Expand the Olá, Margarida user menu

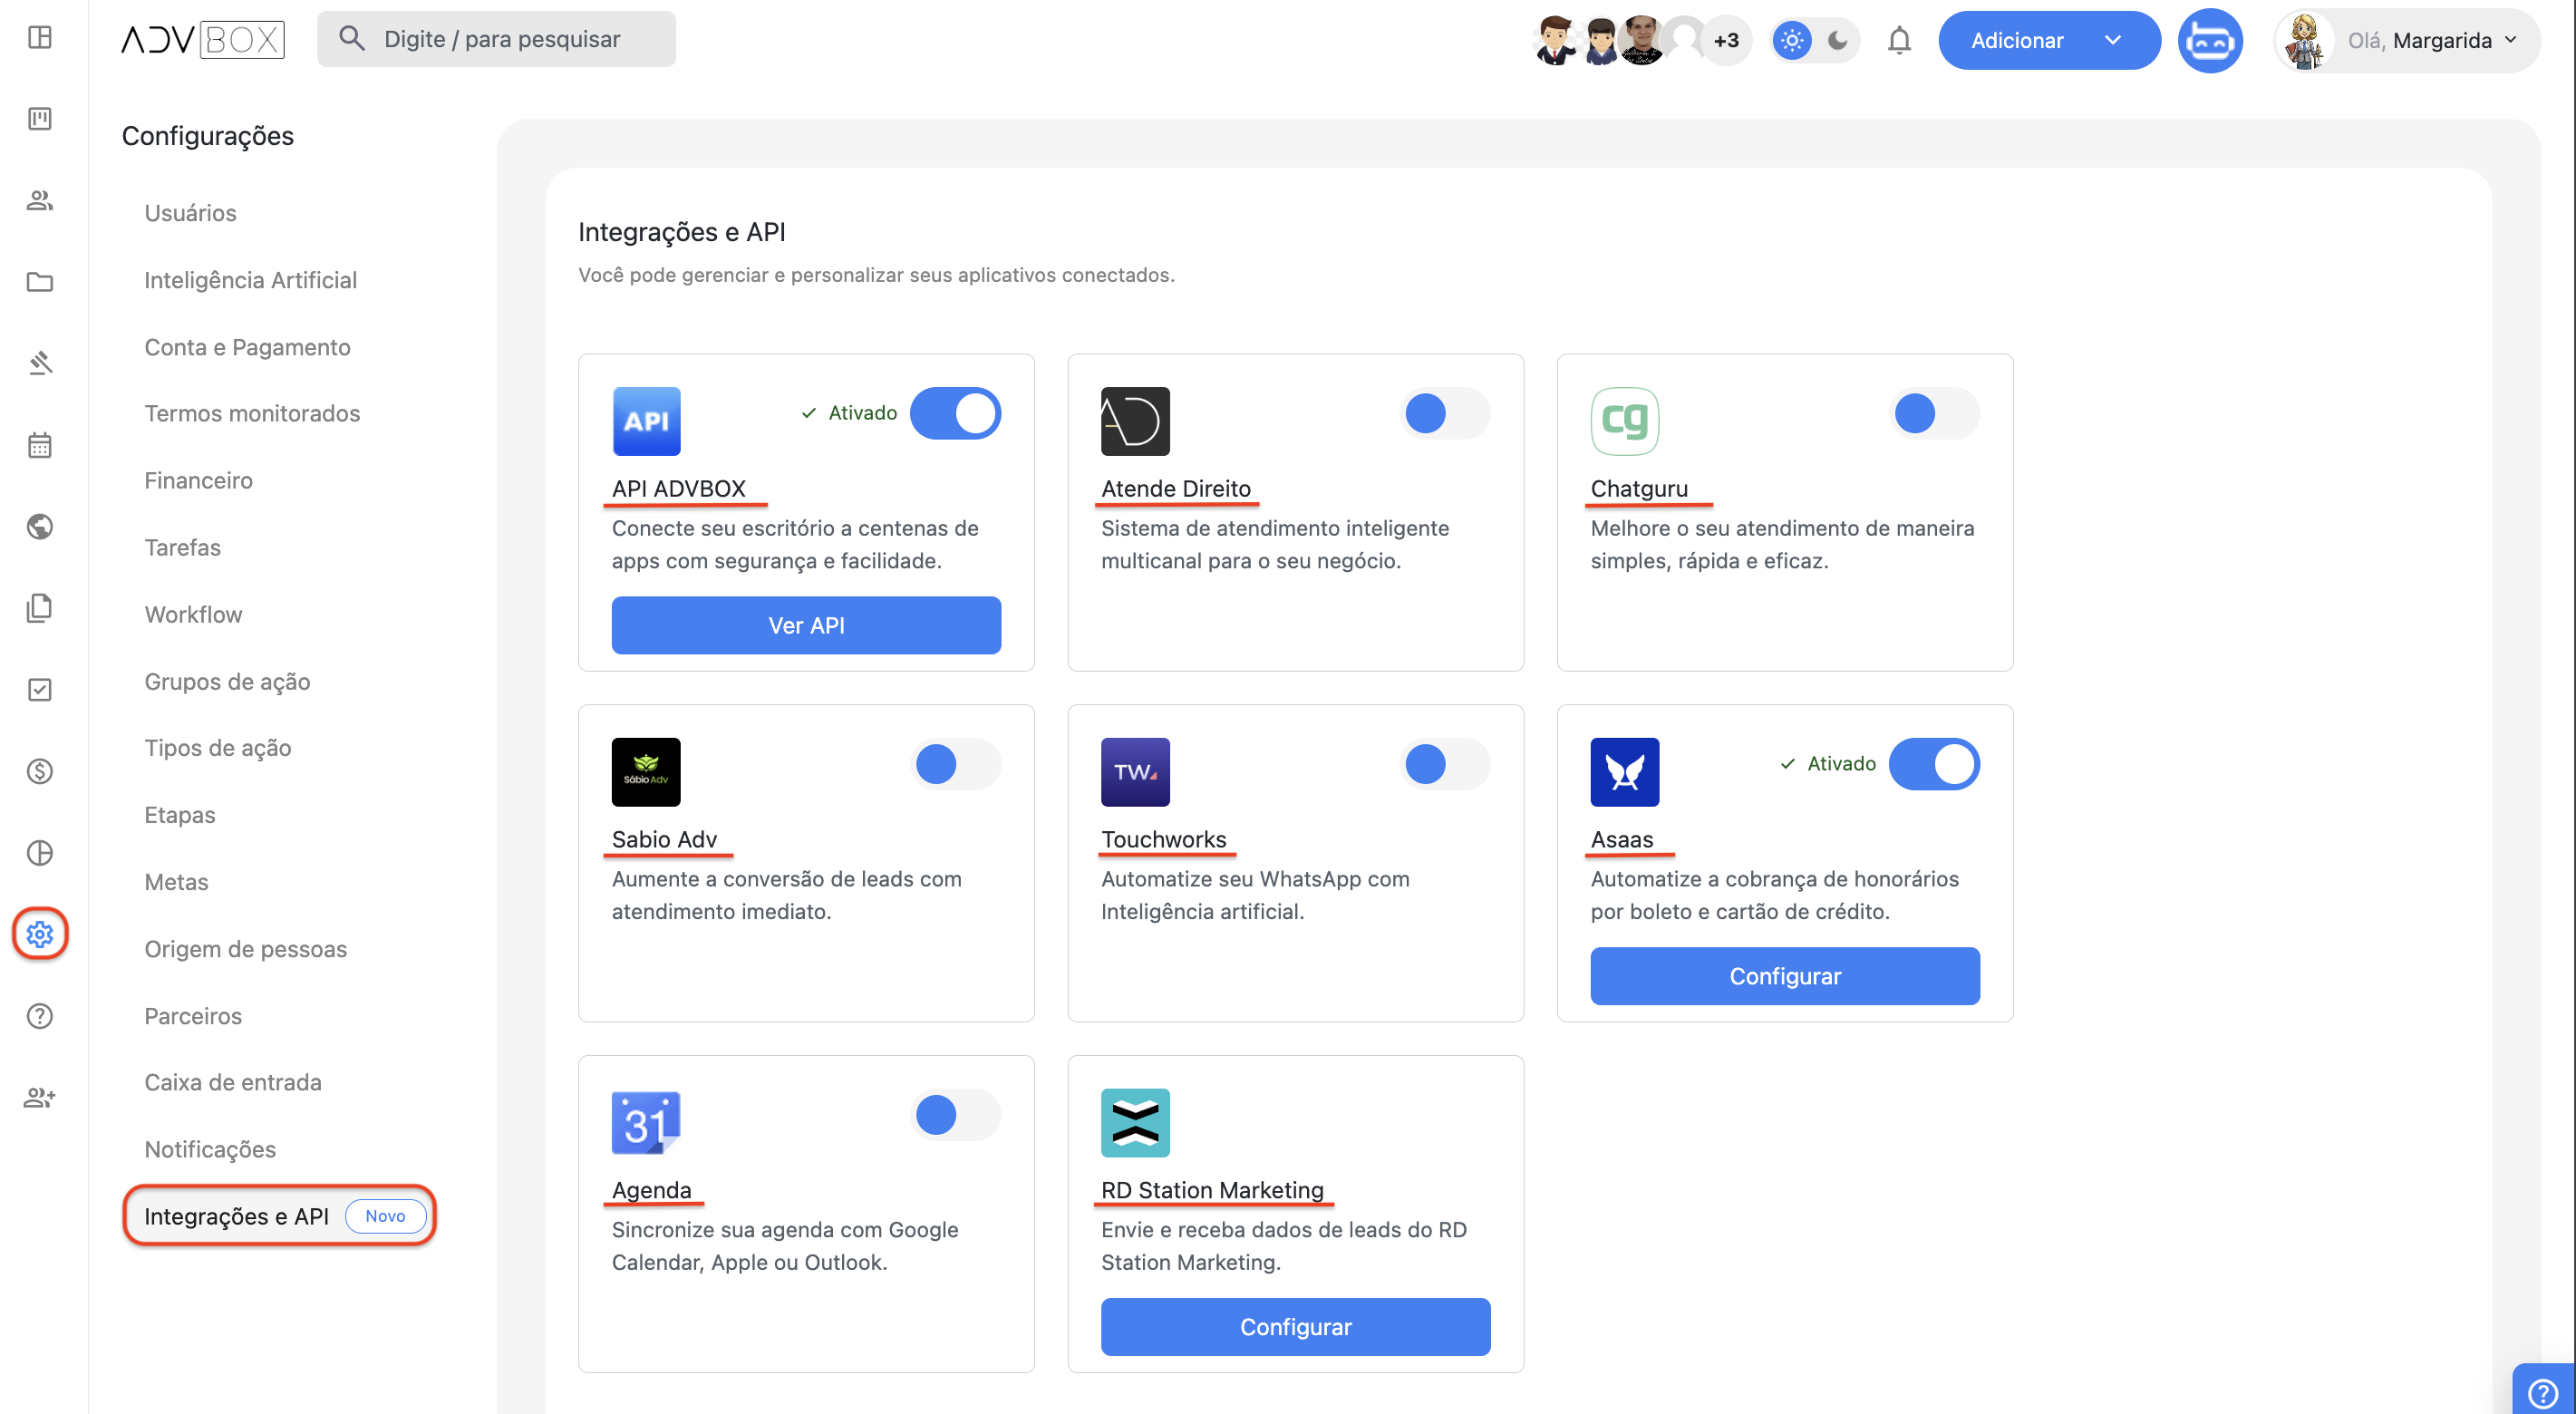[2407, 40]
